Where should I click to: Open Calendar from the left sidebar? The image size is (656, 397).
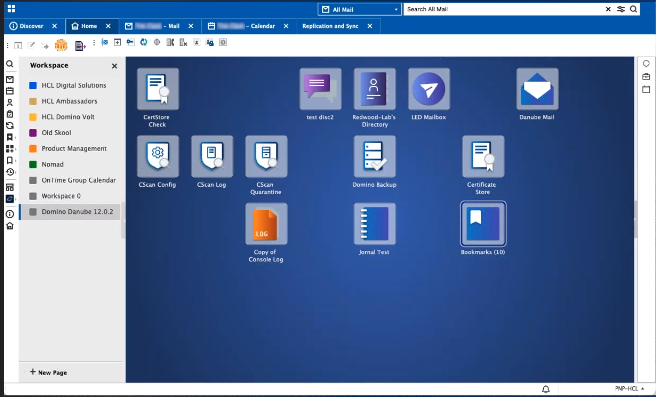point(10,91)
